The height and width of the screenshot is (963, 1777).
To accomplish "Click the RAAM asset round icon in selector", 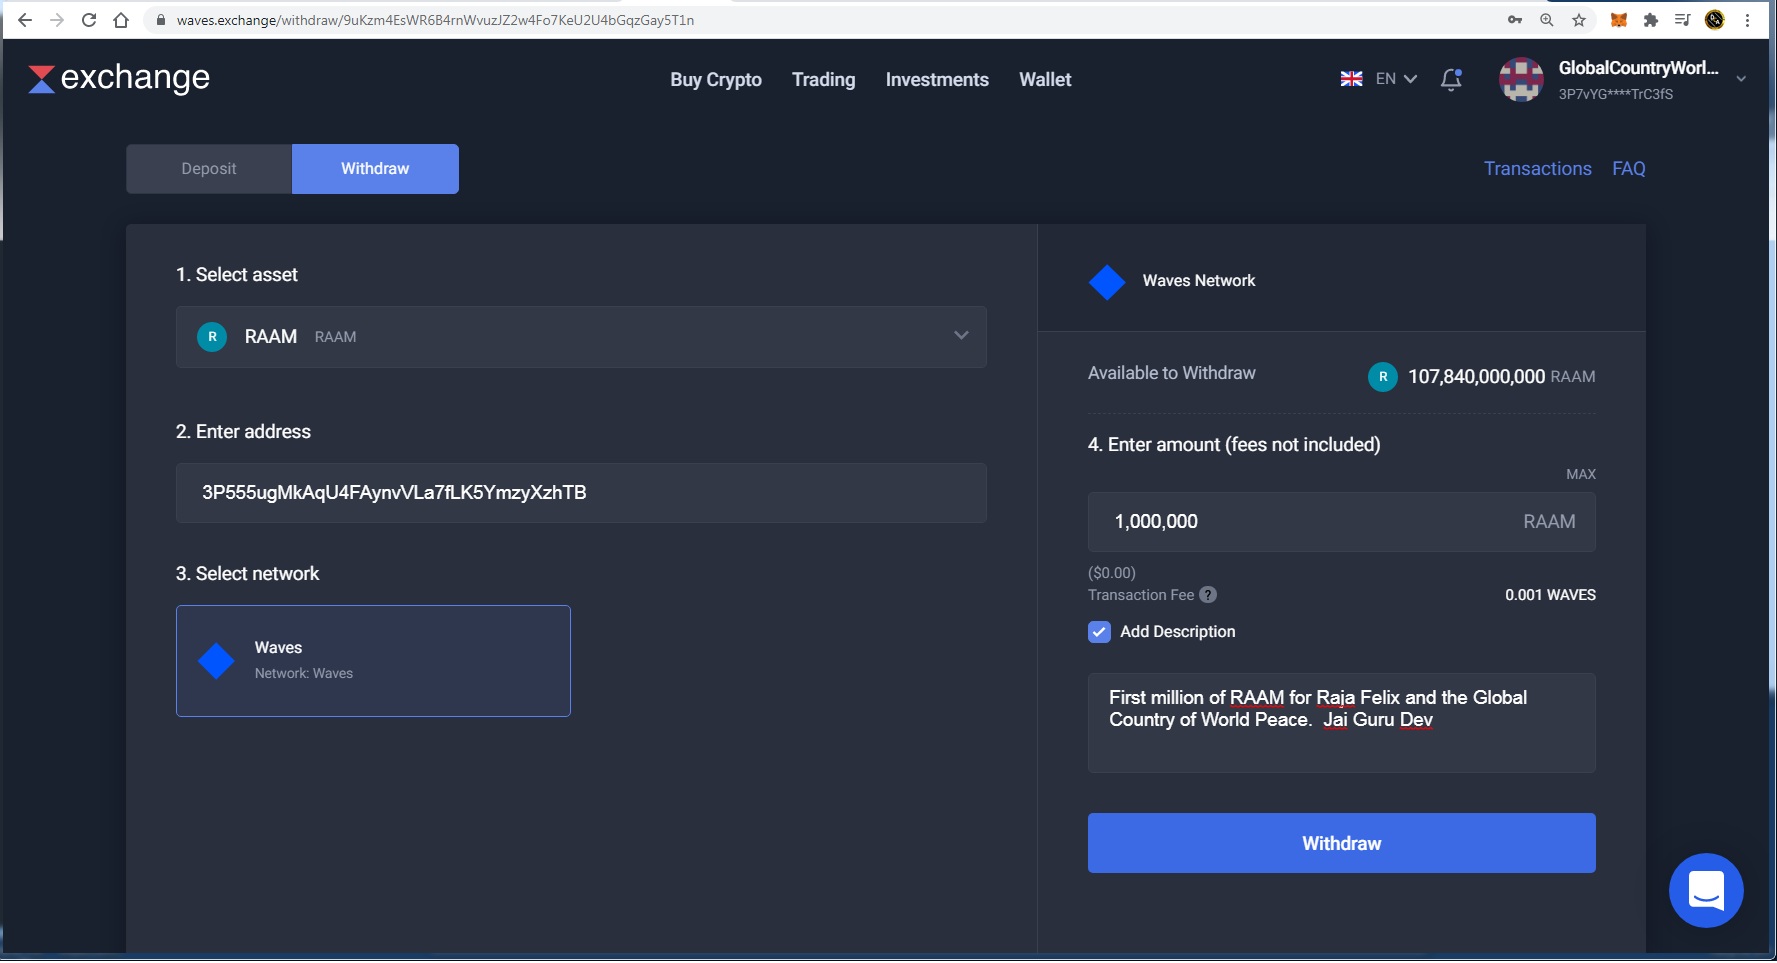I will click(x=212, y=337).
